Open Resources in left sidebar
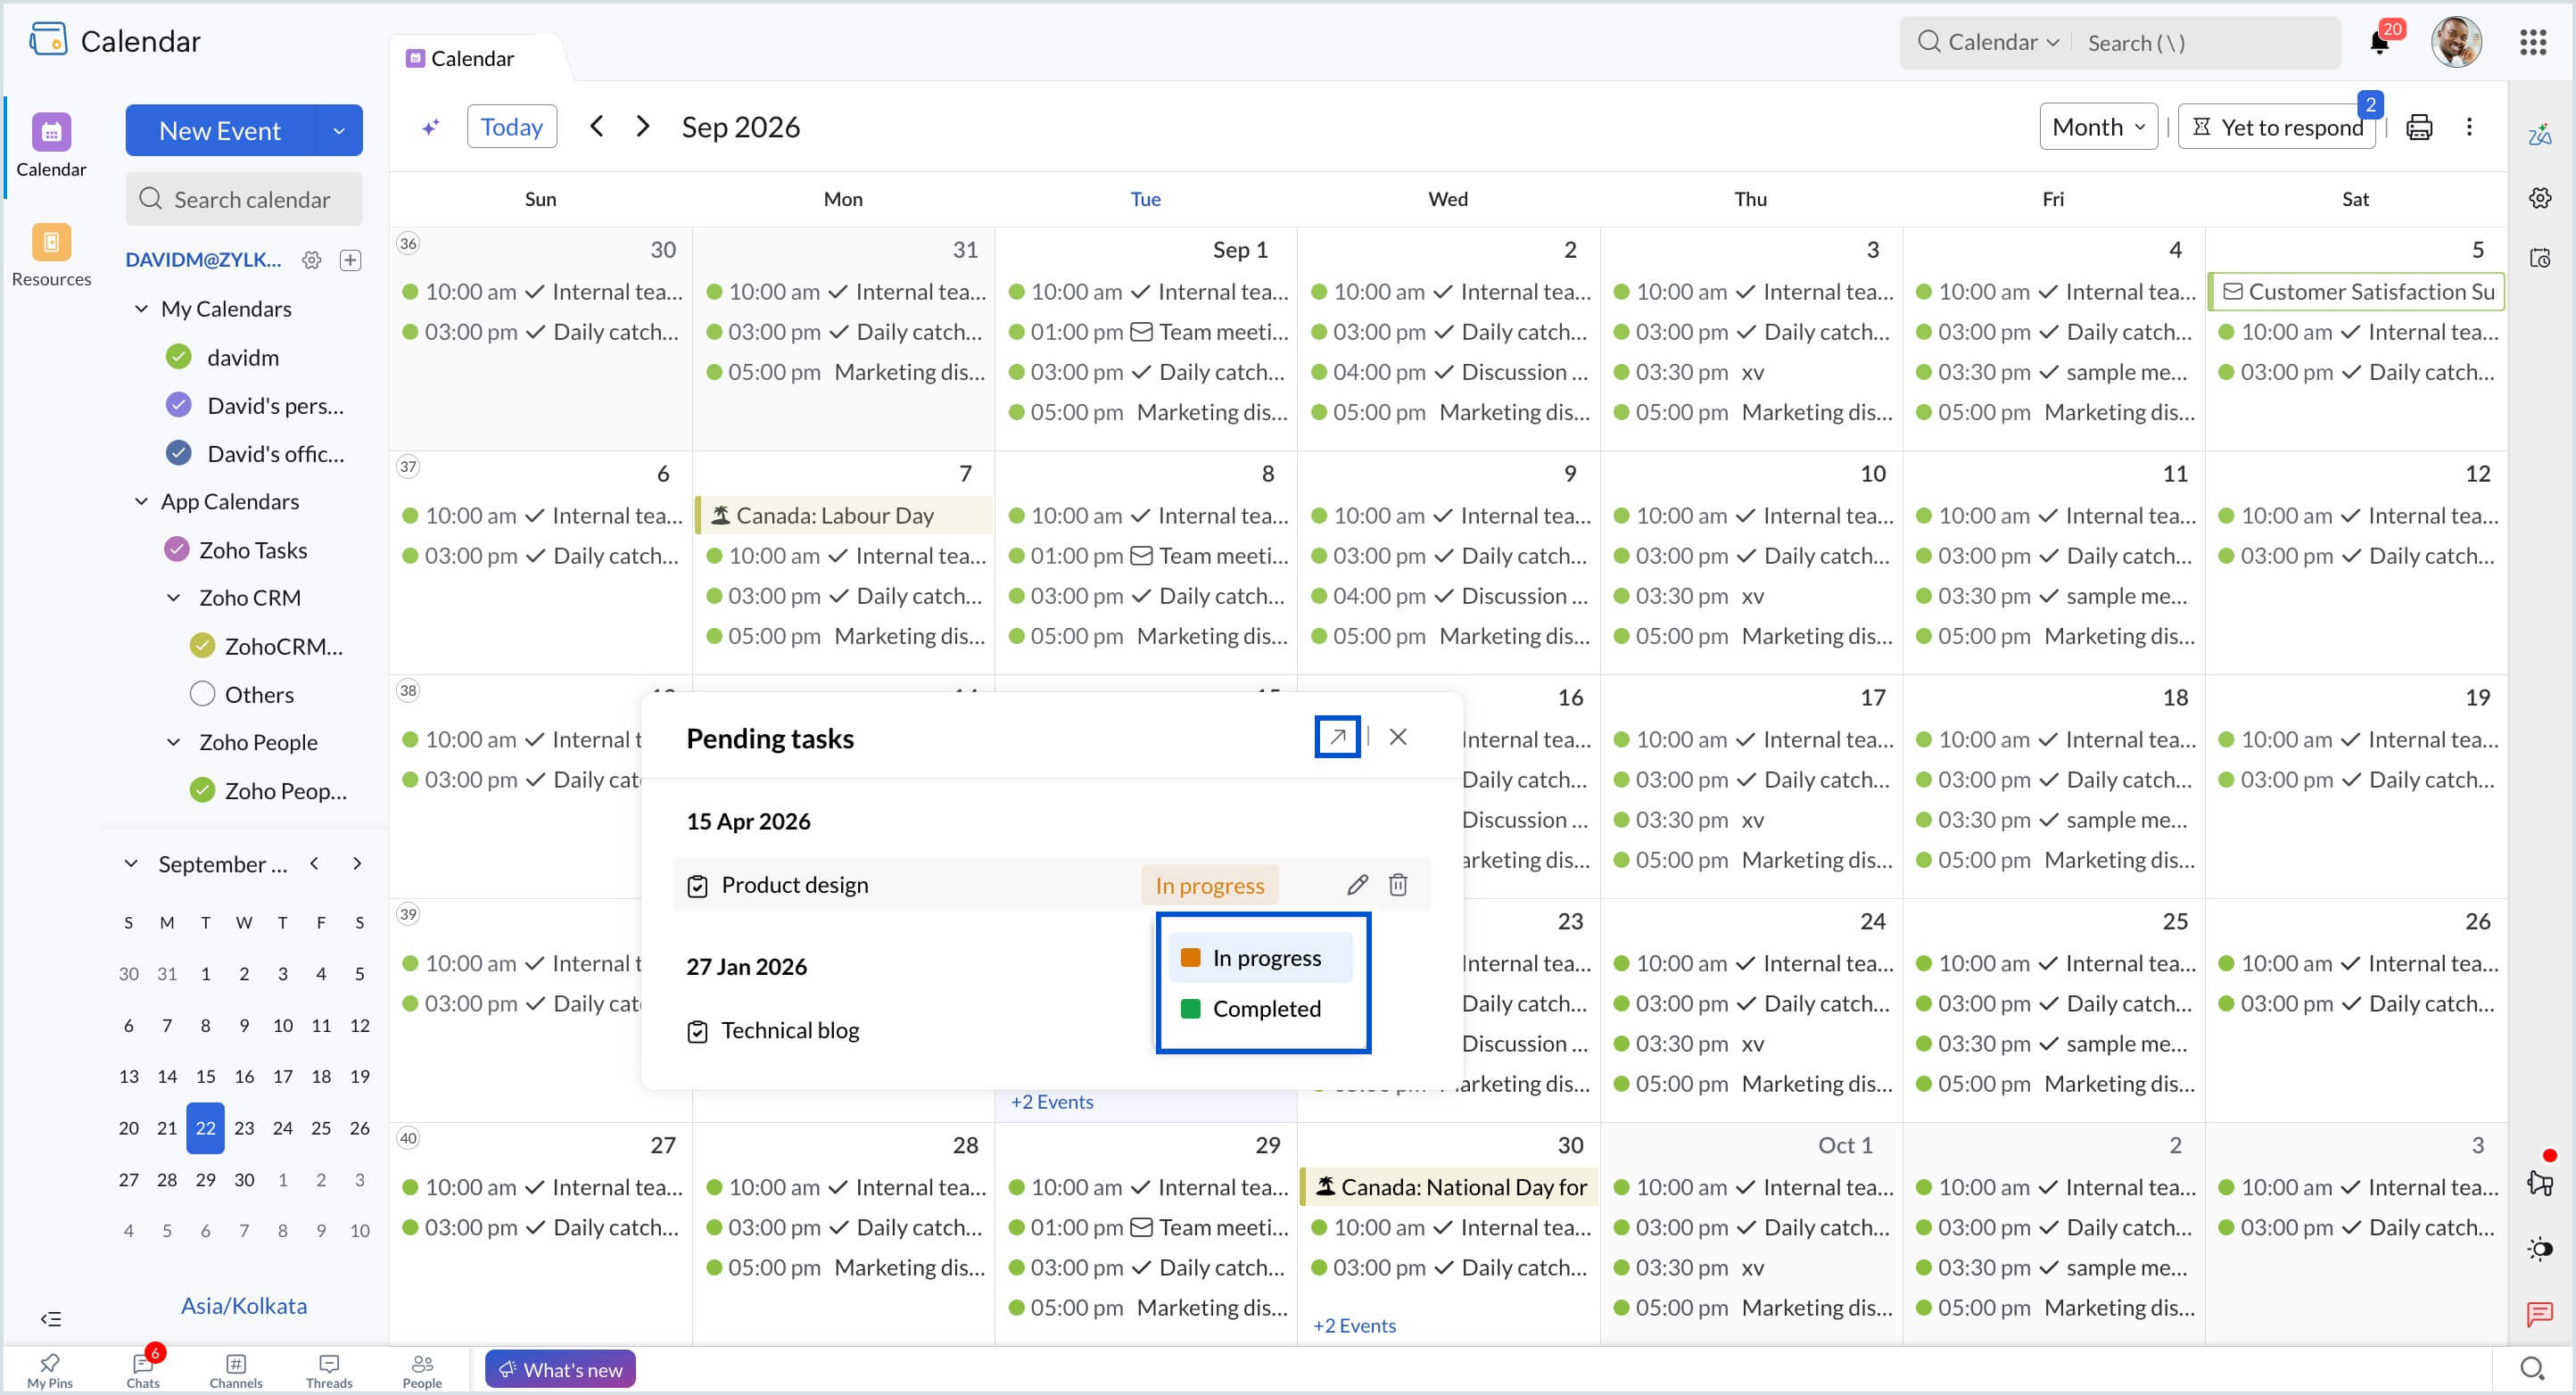Viewport: 2576px width, 1395px height. [x=51, y=256]
